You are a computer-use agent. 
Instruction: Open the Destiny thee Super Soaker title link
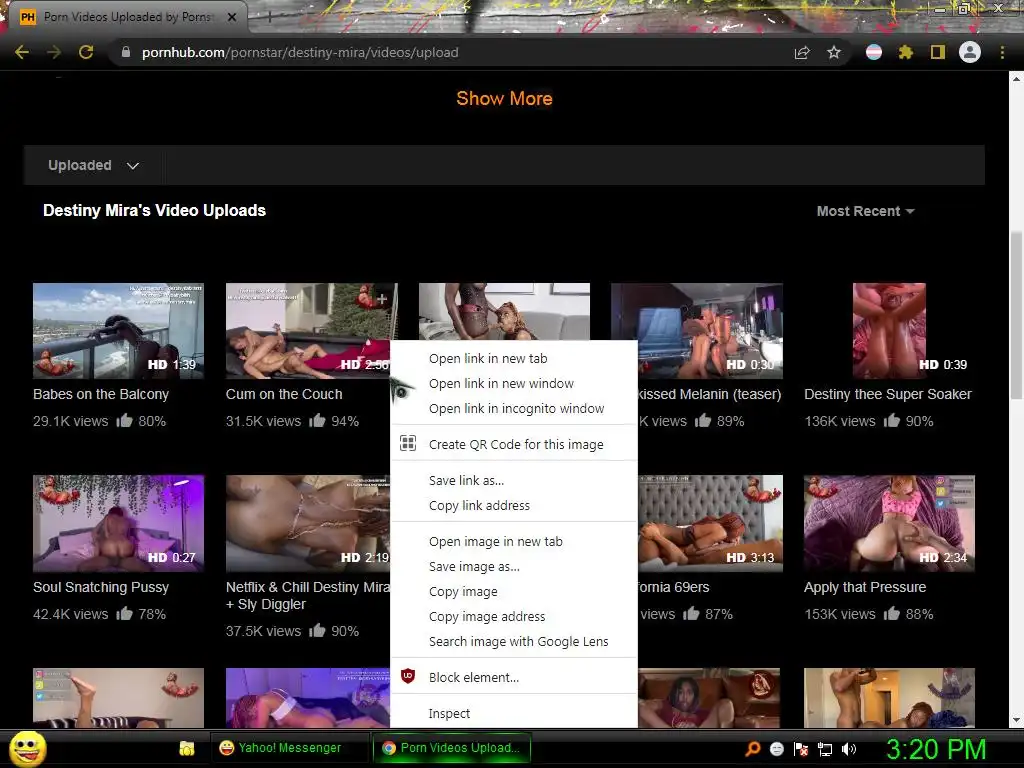point(888,394)
